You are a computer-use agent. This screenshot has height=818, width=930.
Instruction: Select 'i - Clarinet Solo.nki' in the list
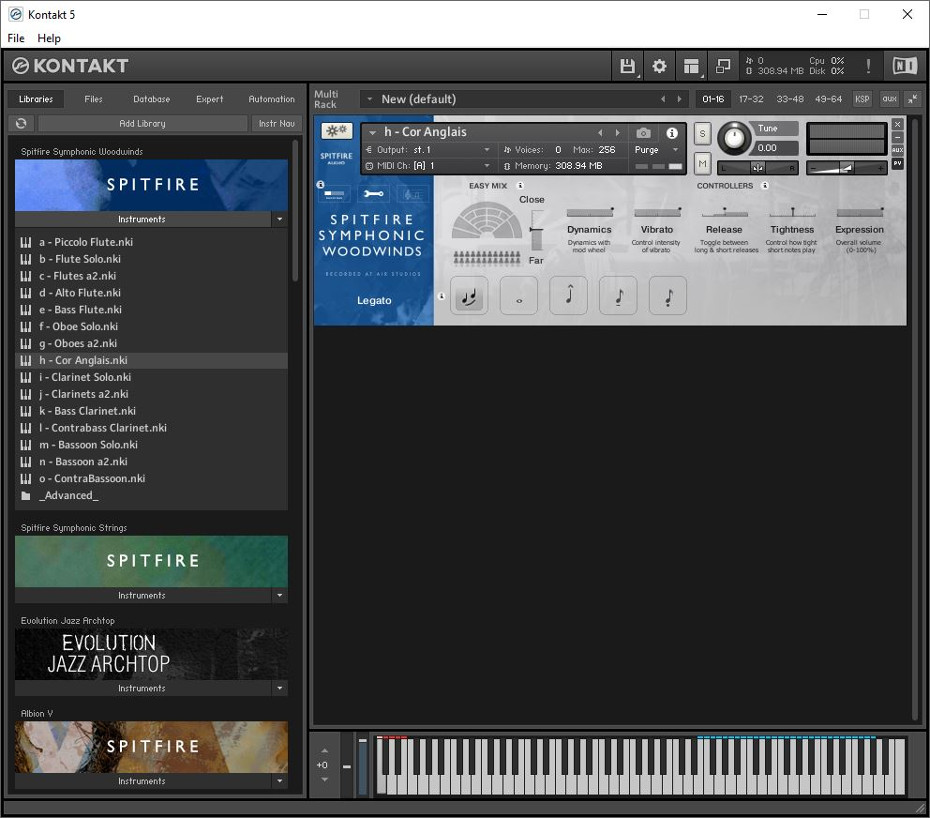[151, 377]
